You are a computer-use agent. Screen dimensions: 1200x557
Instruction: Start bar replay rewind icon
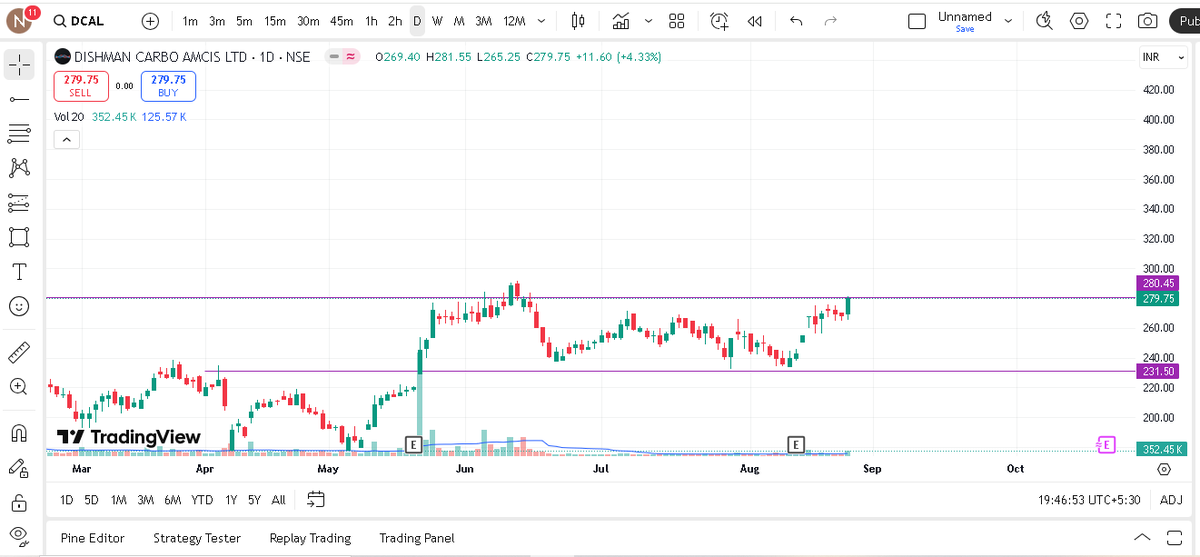755,21
